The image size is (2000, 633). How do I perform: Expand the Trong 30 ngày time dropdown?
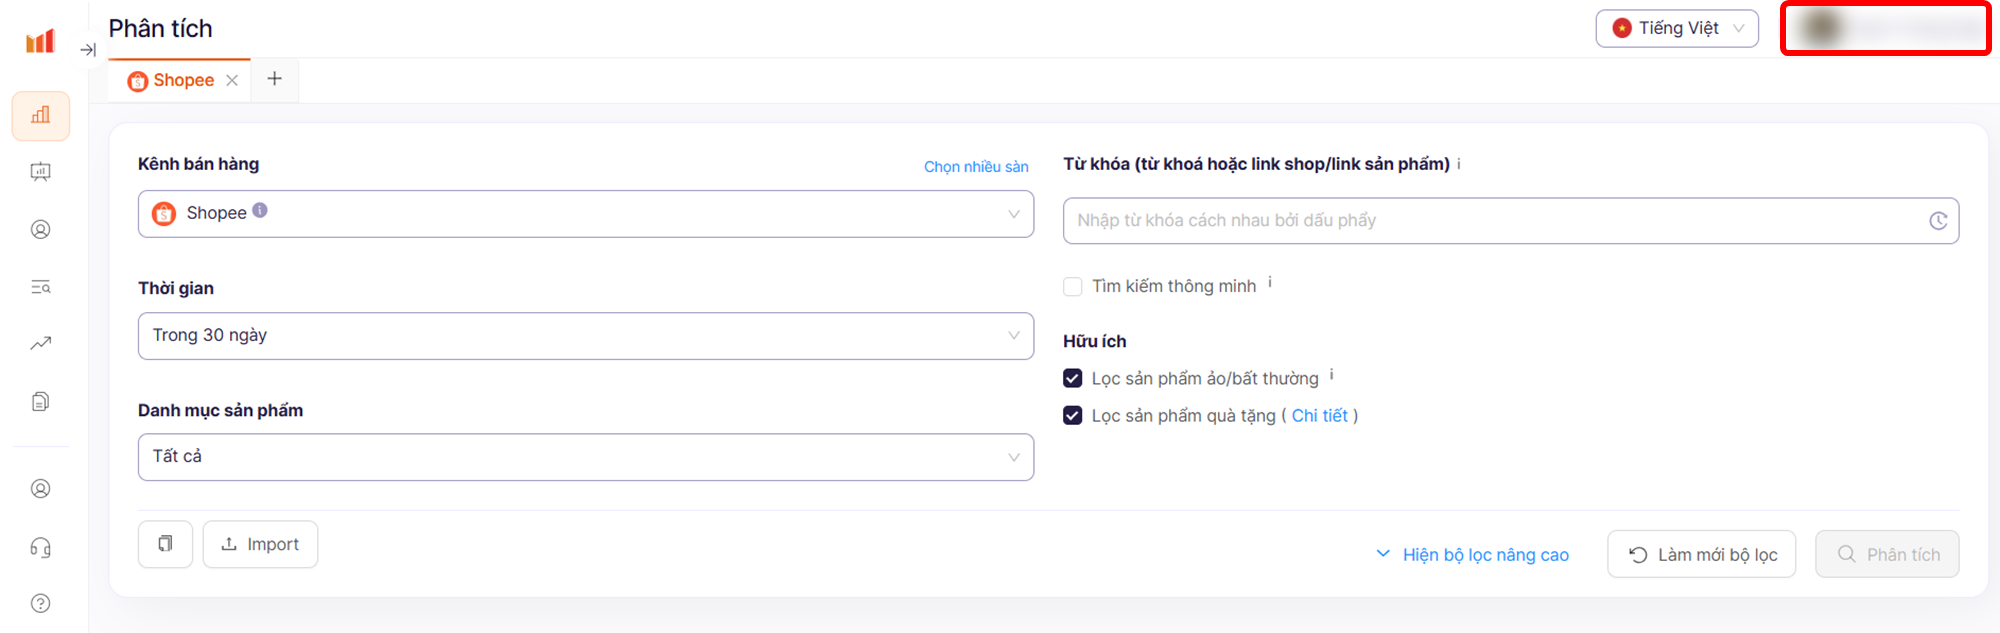pyautogui.click(x=585, y=336)
